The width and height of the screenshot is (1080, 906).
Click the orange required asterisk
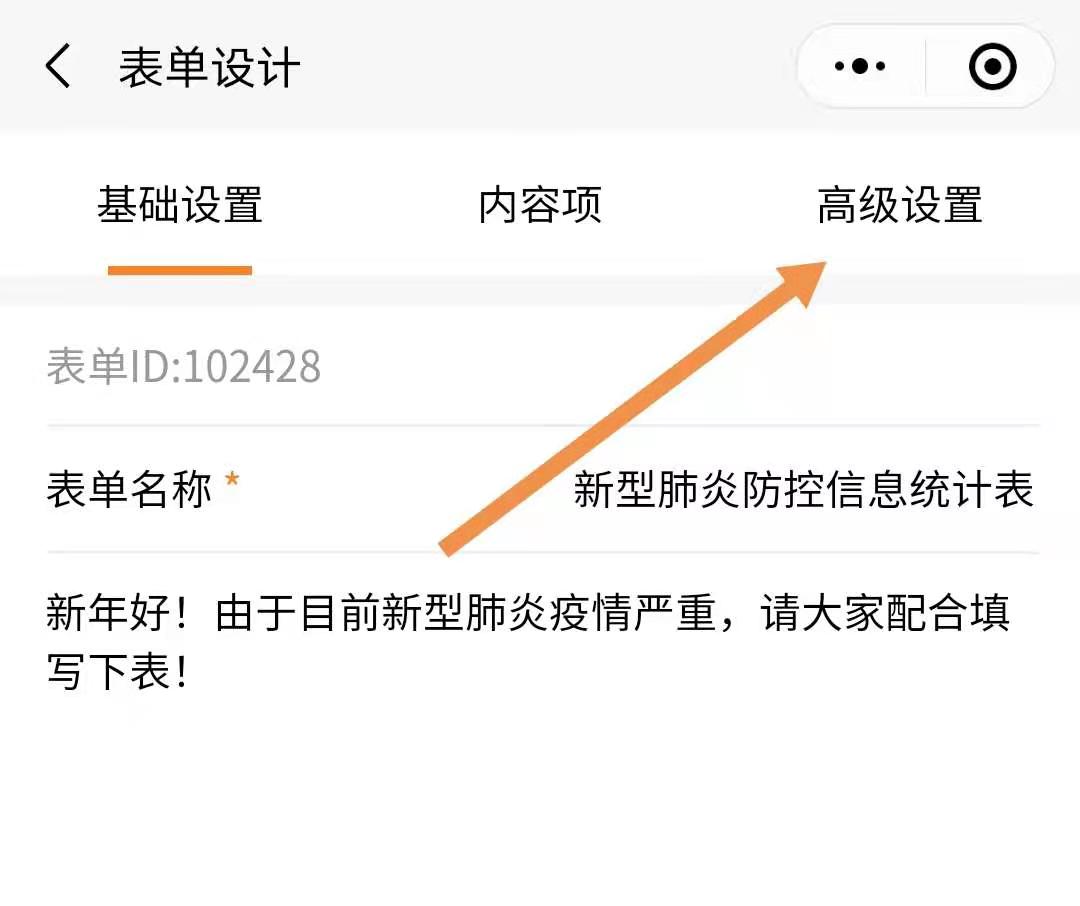coord(232,479)
